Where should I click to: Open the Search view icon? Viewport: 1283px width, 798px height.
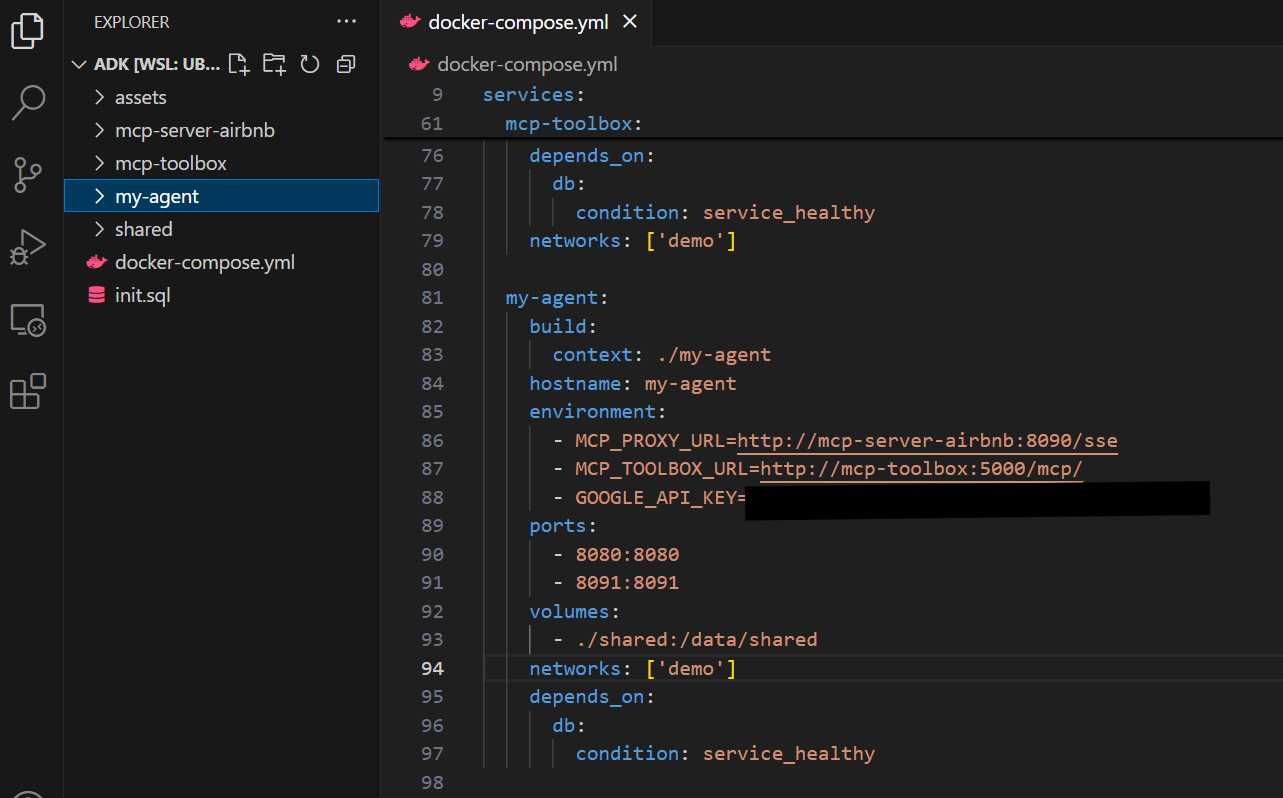pyautogui.click(x=27, y=102)
